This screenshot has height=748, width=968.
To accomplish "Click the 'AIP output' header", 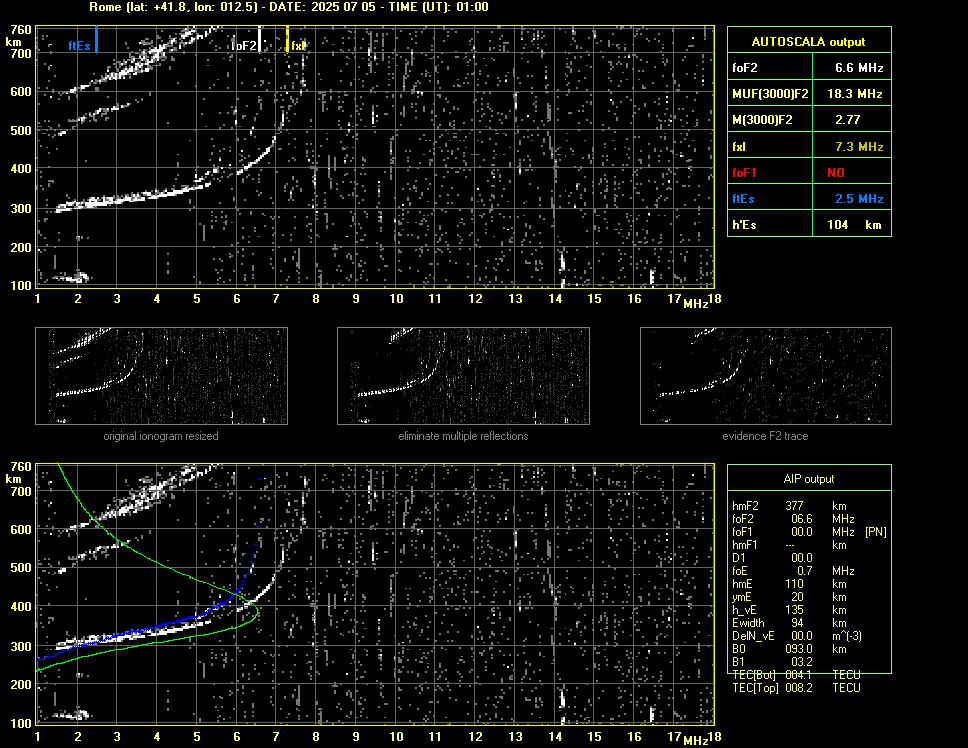I will tap(808, 479).
